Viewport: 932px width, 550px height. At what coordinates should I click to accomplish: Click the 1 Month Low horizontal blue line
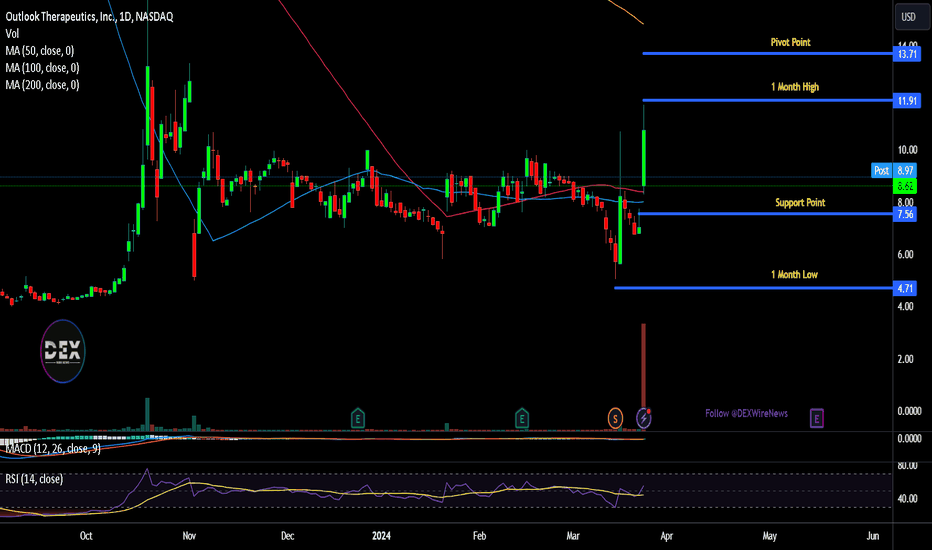[753, 288]
